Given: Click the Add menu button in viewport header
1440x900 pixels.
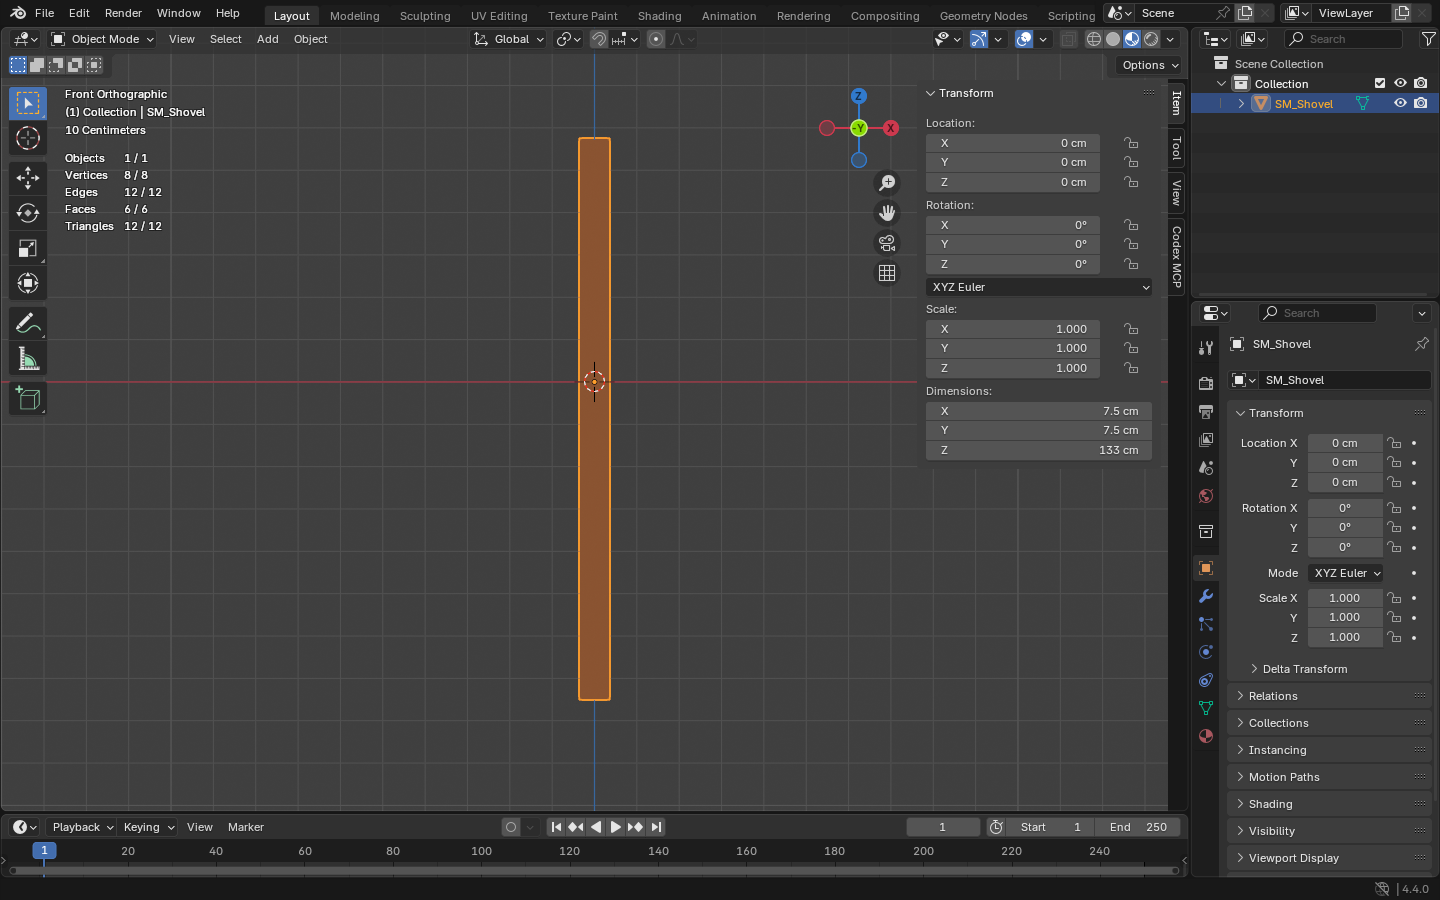Looking at the screenshot, I should [268, 39].
